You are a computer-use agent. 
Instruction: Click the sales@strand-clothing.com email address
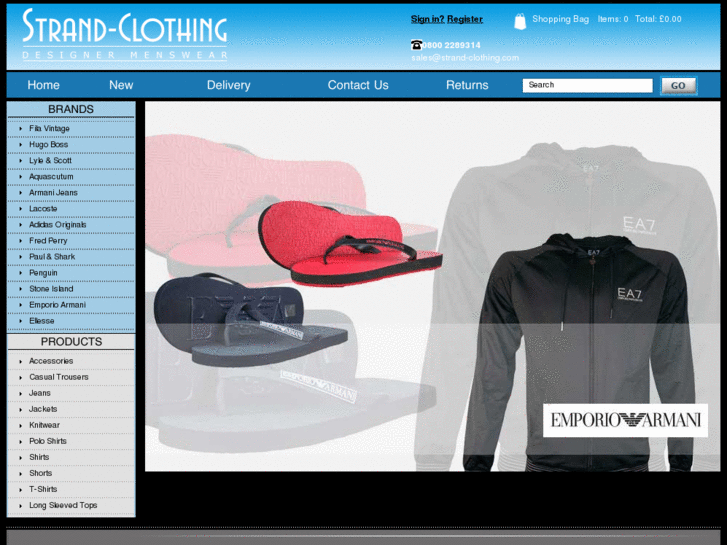click(x=465, y=58)
